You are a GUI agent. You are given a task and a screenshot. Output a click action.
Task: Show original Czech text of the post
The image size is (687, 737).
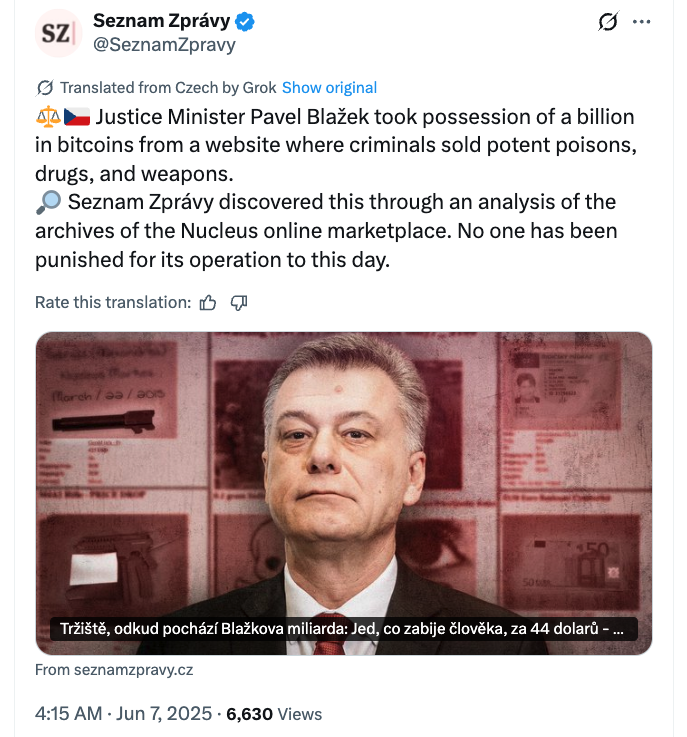[x=329, y=87]
